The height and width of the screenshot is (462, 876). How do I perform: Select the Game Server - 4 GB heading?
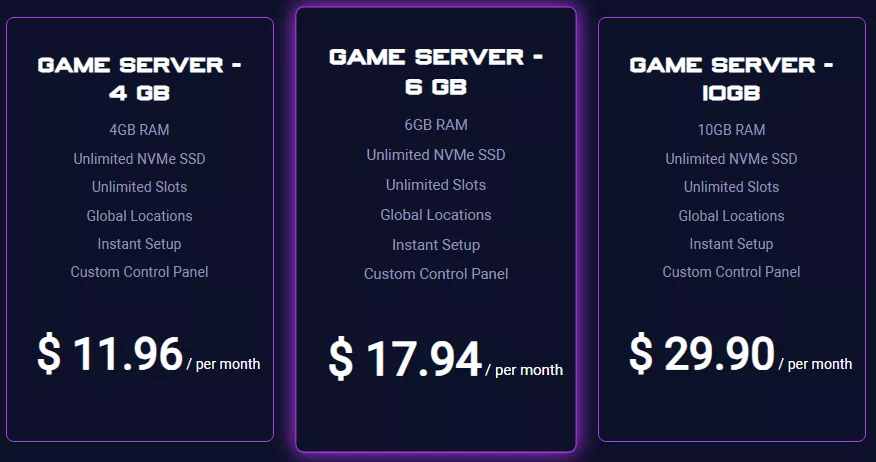tap(140, 79)
